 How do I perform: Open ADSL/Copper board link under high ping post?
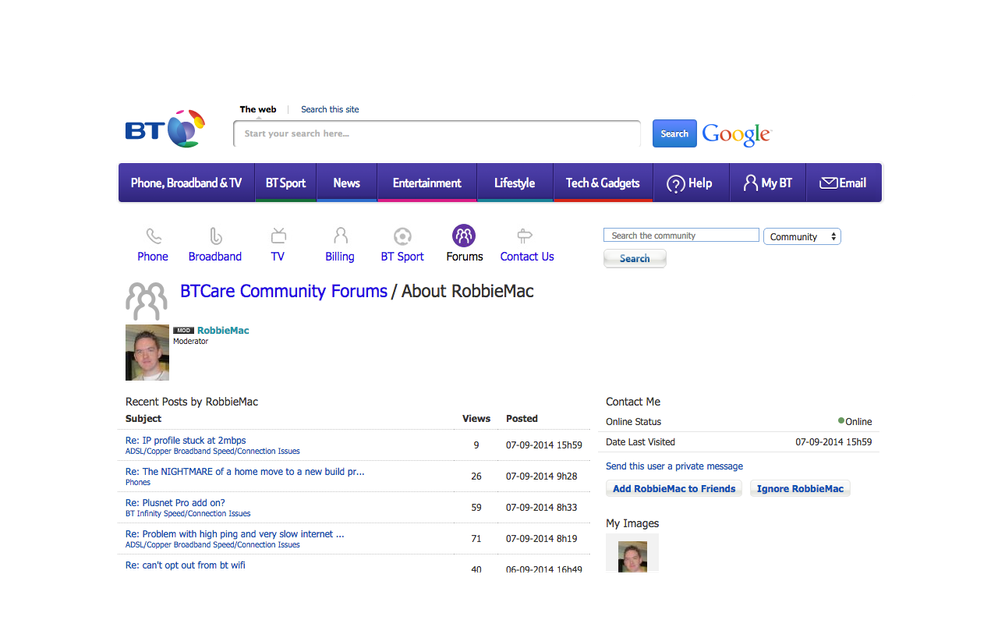tap(213, 544)
